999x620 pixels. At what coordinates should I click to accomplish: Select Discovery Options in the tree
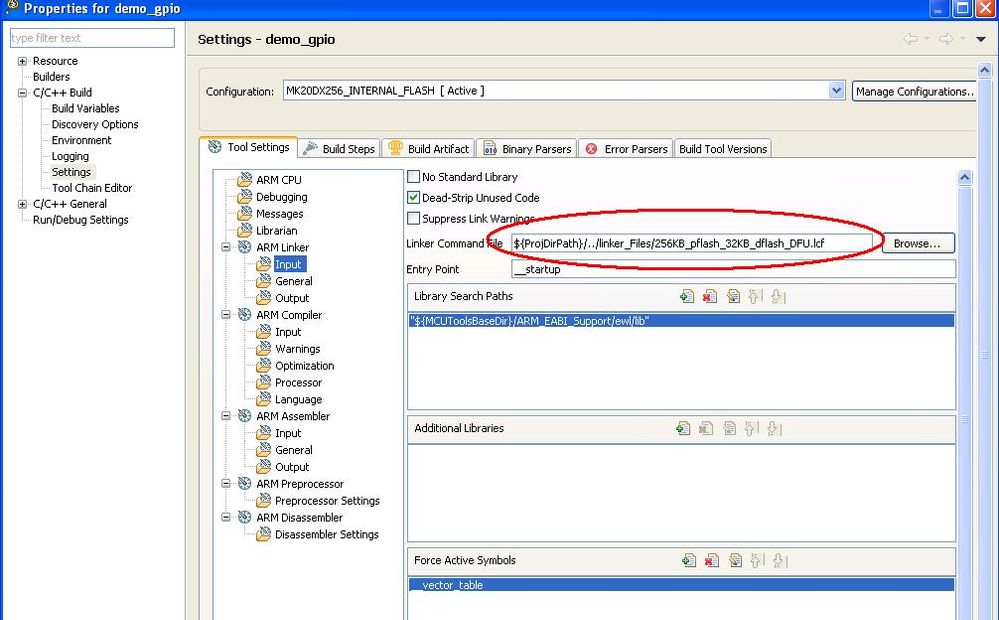click(x=95, y=124)
